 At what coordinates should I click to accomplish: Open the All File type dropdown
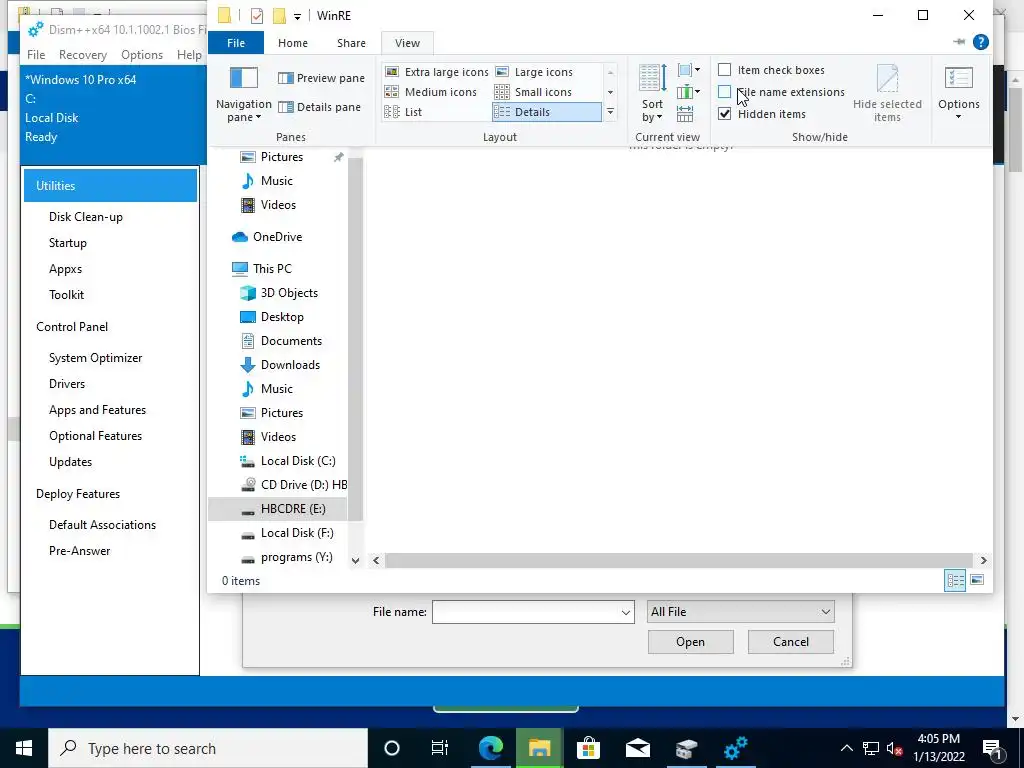[741, 612]
